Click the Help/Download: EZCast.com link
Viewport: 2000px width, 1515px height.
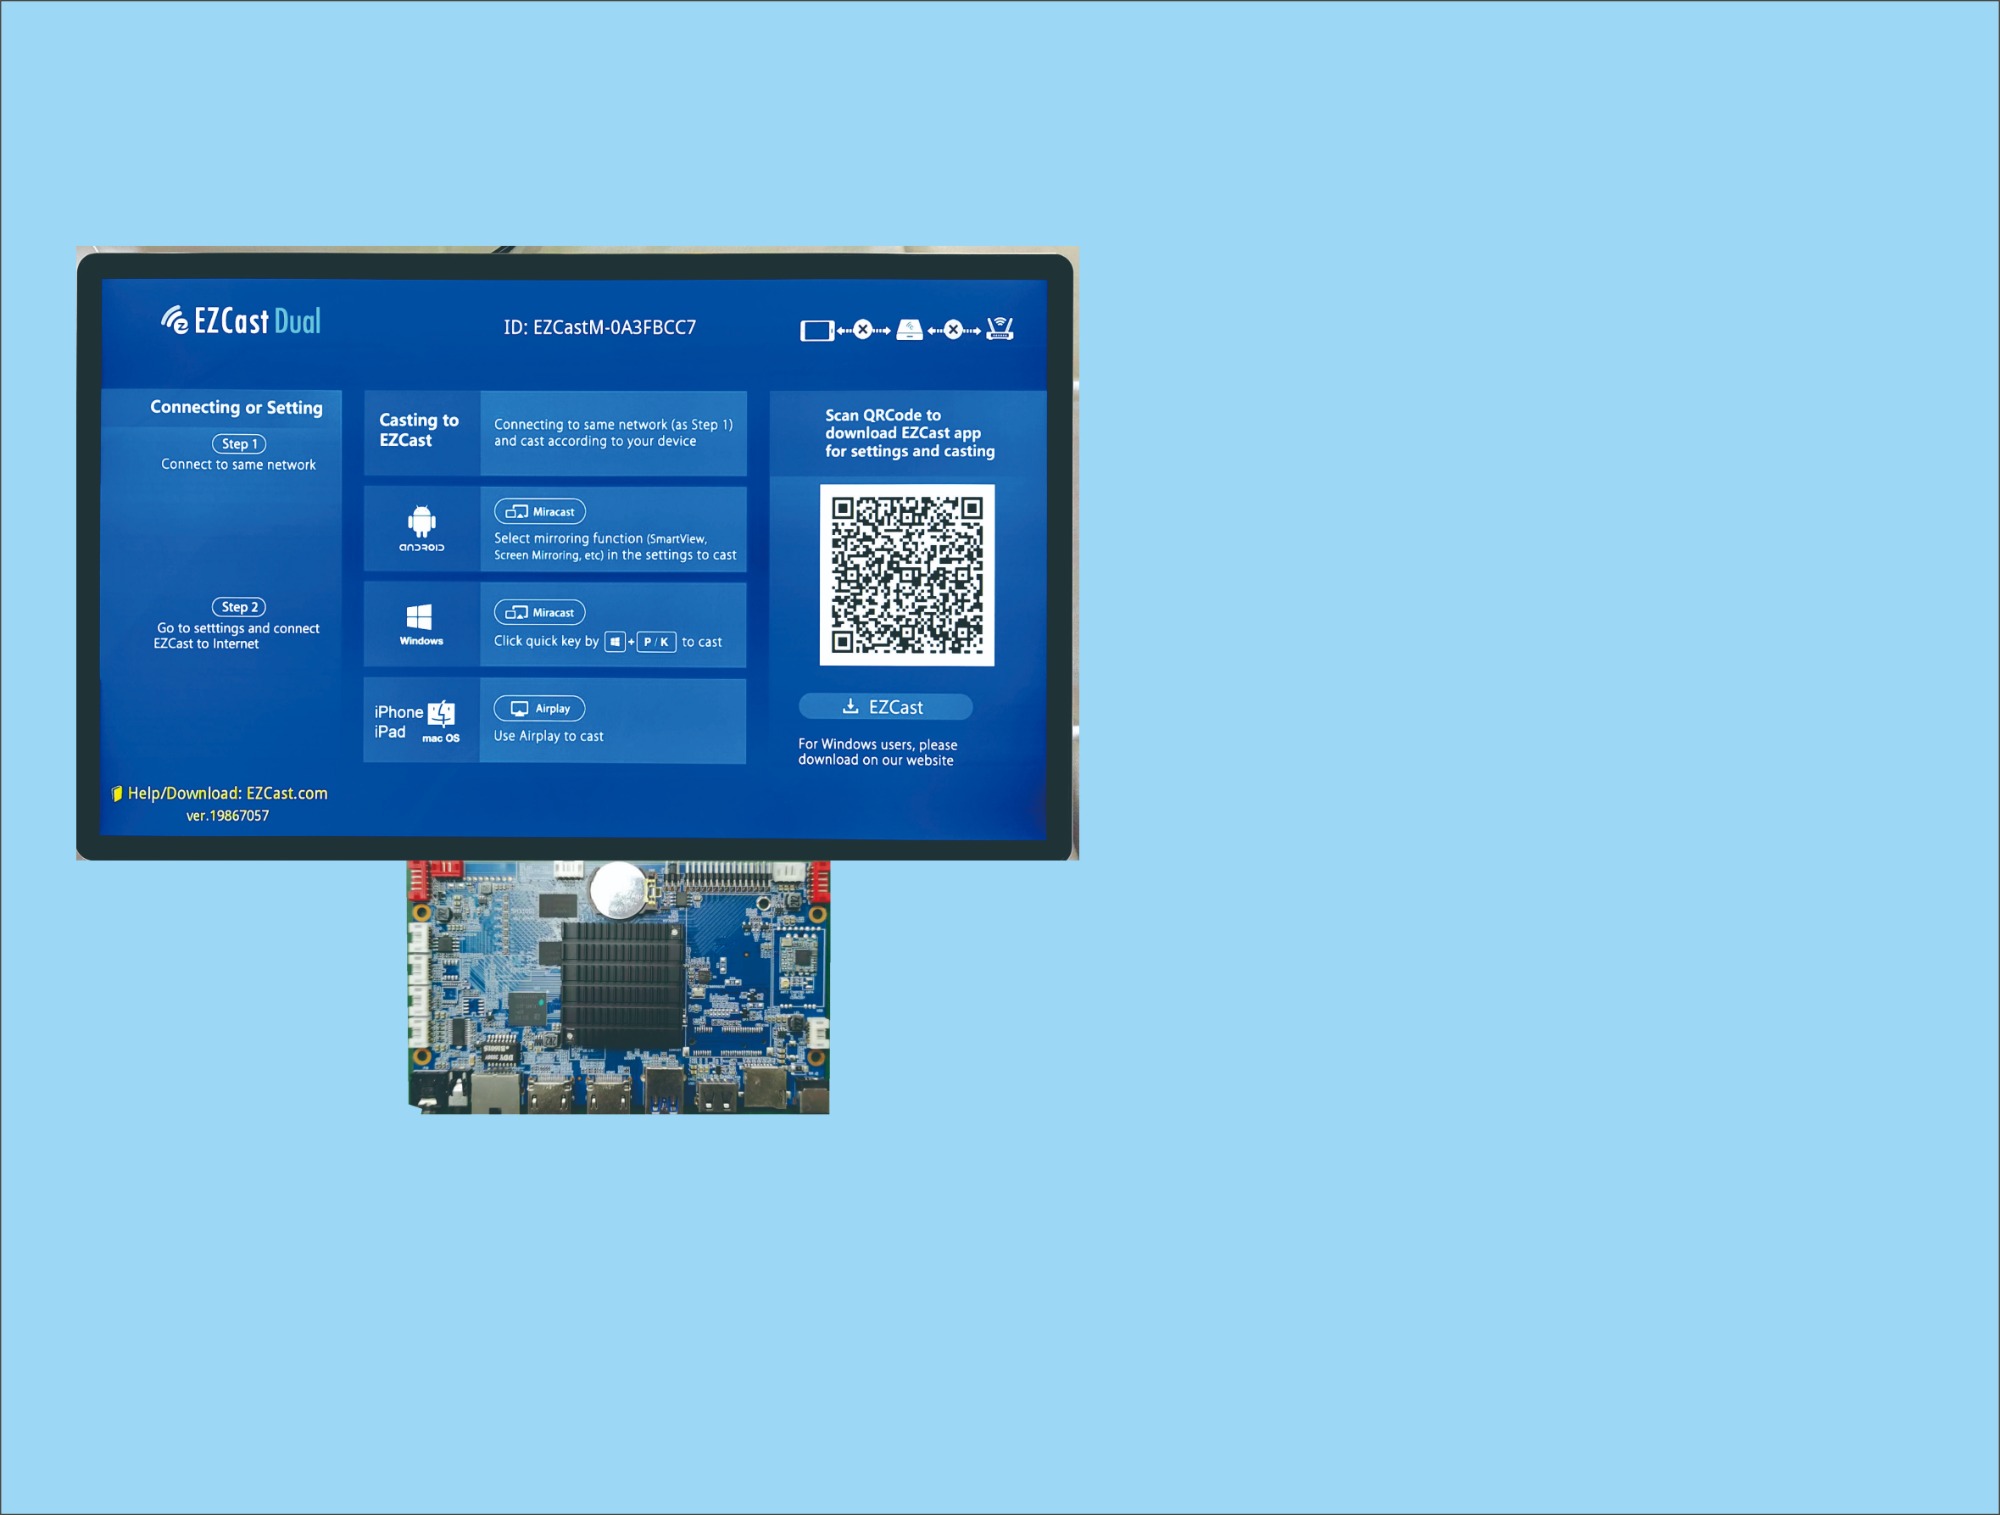click(227, 793)
